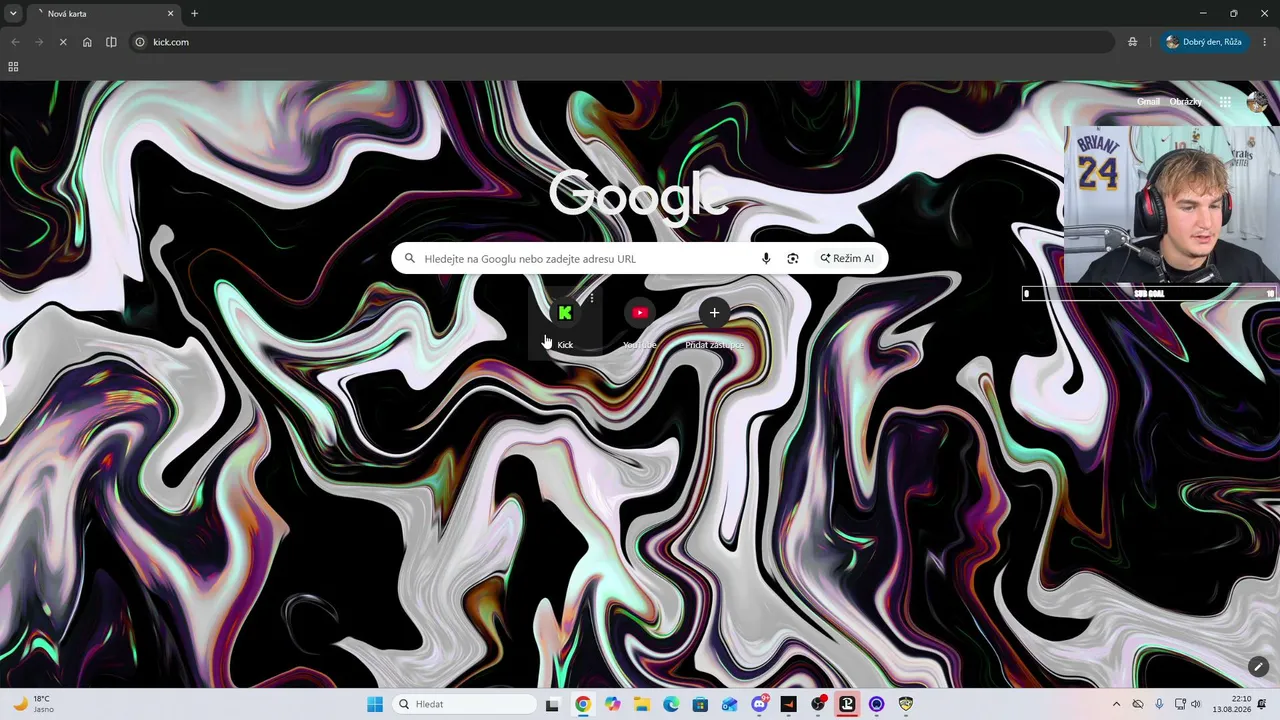Open the Windows Start menu
Viewport: 1280px width, 720px height.
[x=375, y=704]
